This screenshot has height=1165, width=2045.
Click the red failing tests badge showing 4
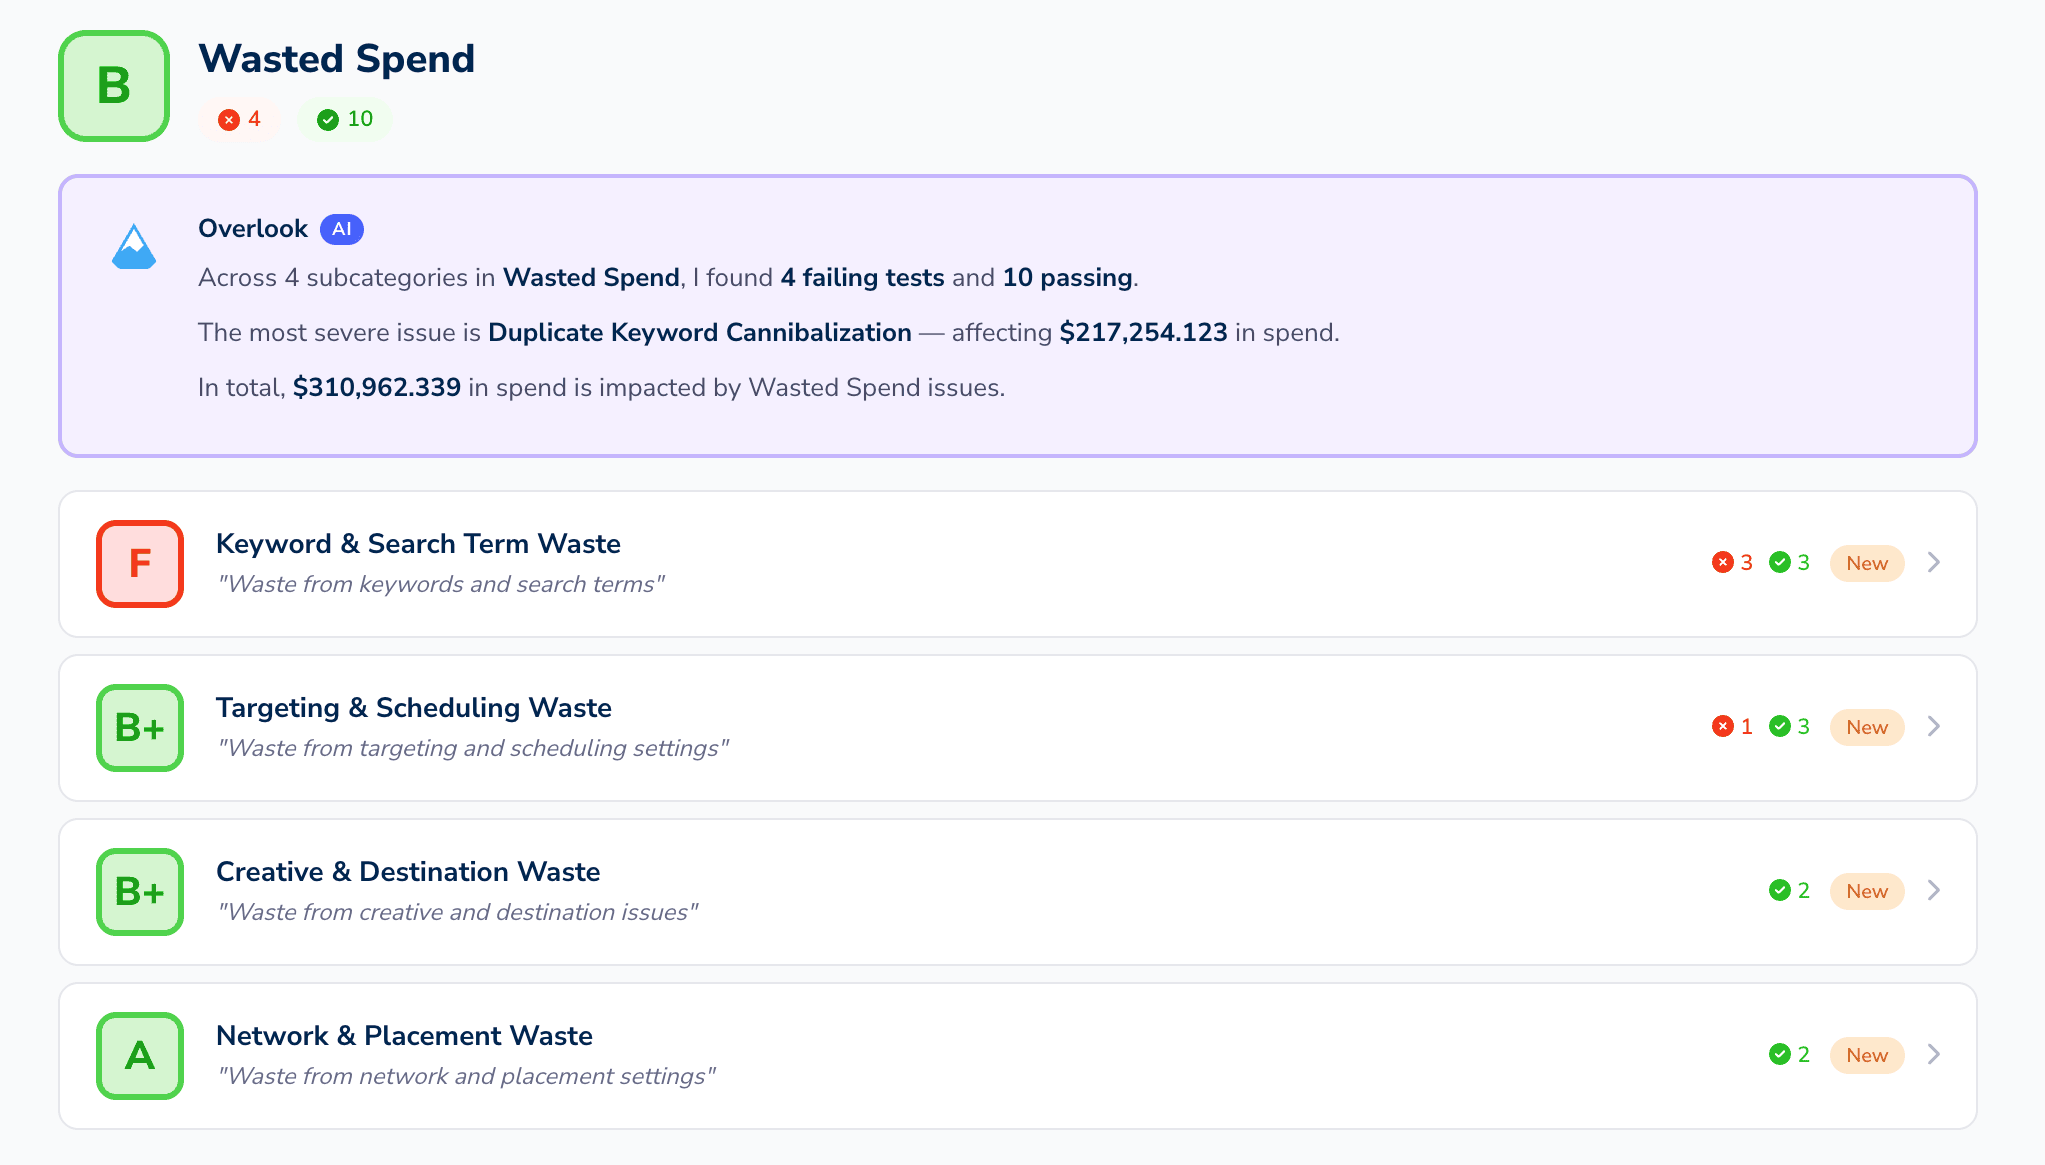pyautogui.click(x=239, y=119)
